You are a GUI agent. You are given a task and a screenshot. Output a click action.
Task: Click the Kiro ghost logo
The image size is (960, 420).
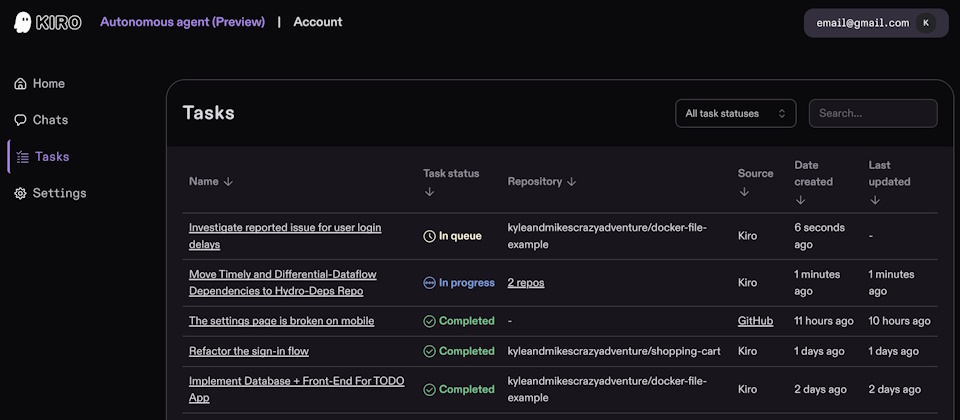pos(23,22)
